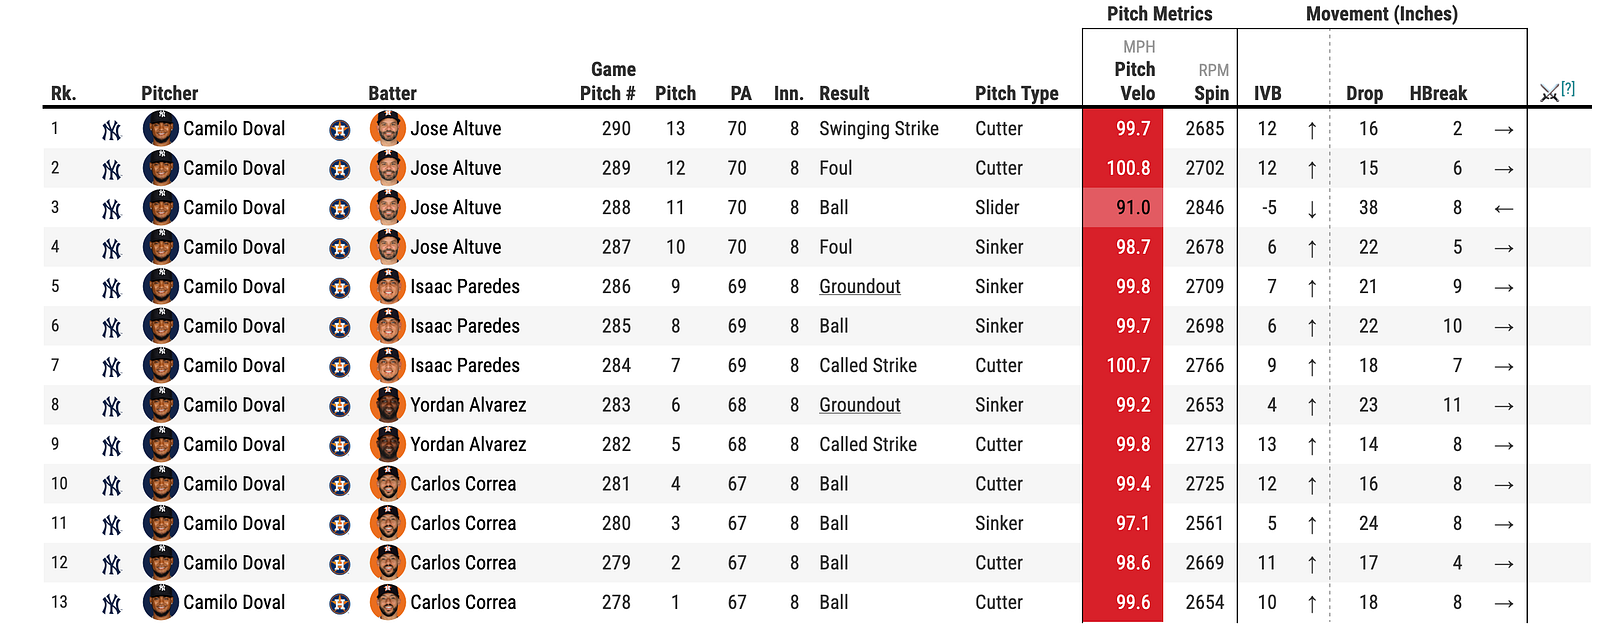Image resolution: width=1600 pixels, height=627 pixels.
Task: Open the Groundout link for Isaac Paredes
Action: (x=860, y=287)
